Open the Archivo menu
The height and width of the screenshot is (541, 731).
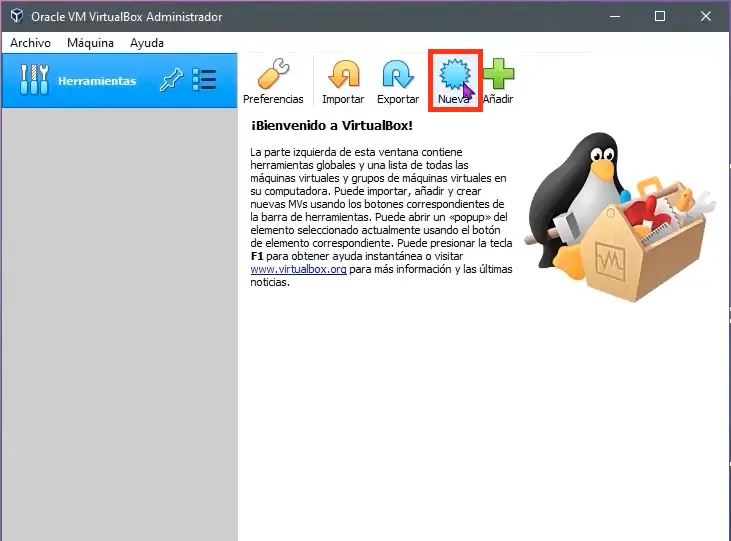pyautogui.click(x=30, y=43)
